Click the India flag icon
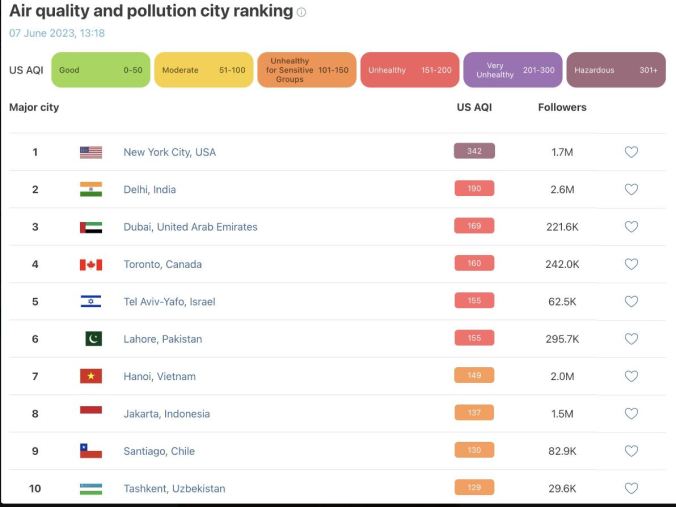This screenshot has width=676, height=507. pyautogui.click(x=91, y=190)
